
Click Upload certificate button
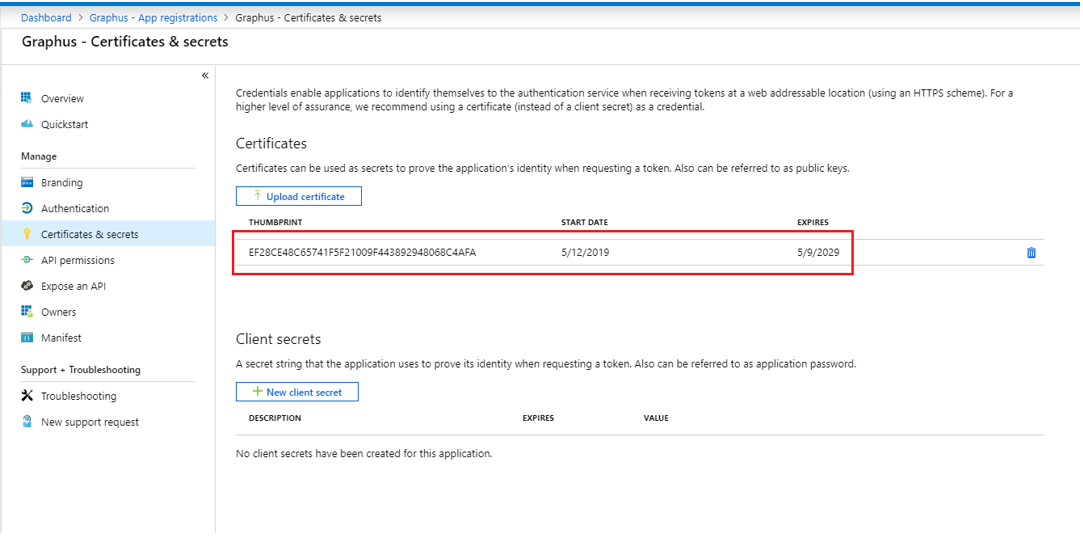tap(298, 196)
